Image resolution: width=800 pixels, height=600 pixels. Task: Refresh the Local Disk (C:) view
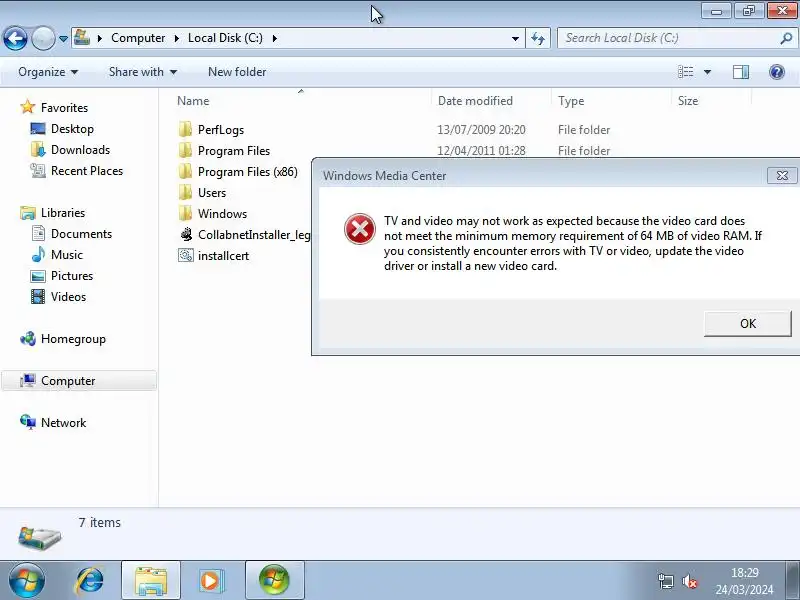pyautogui.click(x=538, y=38)
